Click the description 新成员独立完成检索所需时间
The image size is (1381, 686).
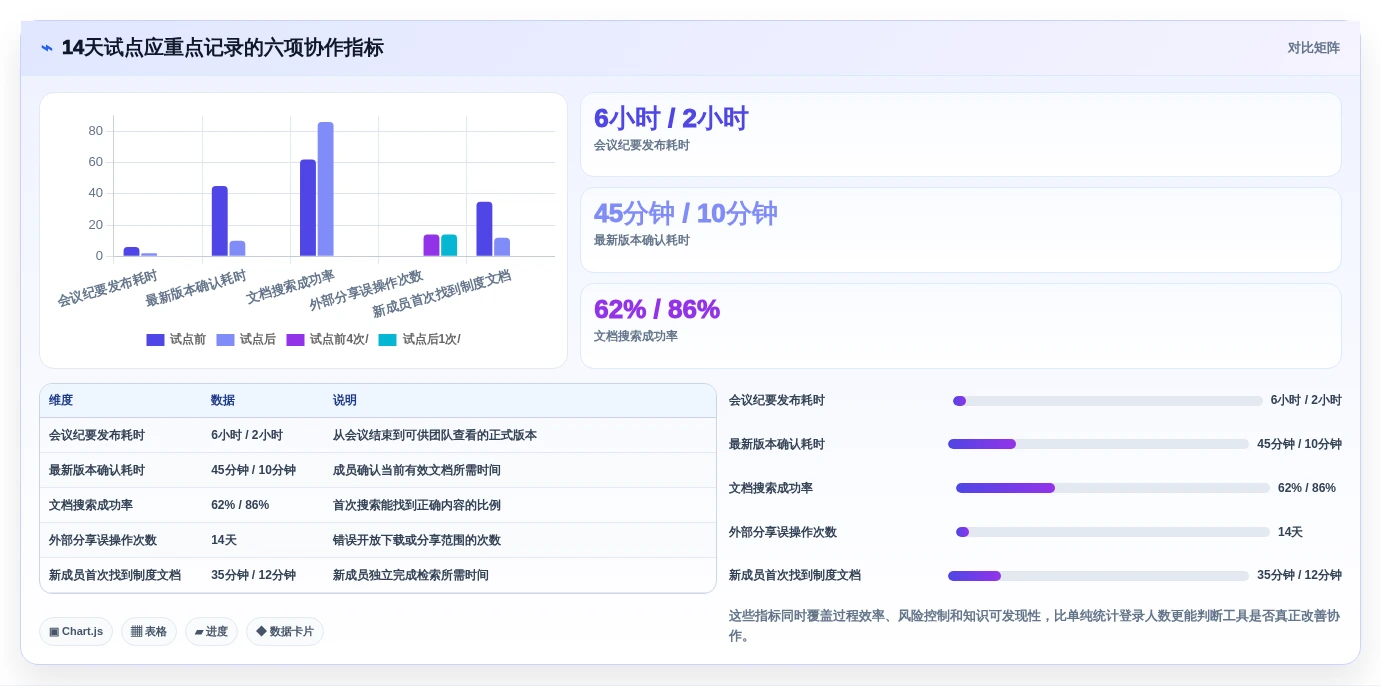click(x=411, y=575)
